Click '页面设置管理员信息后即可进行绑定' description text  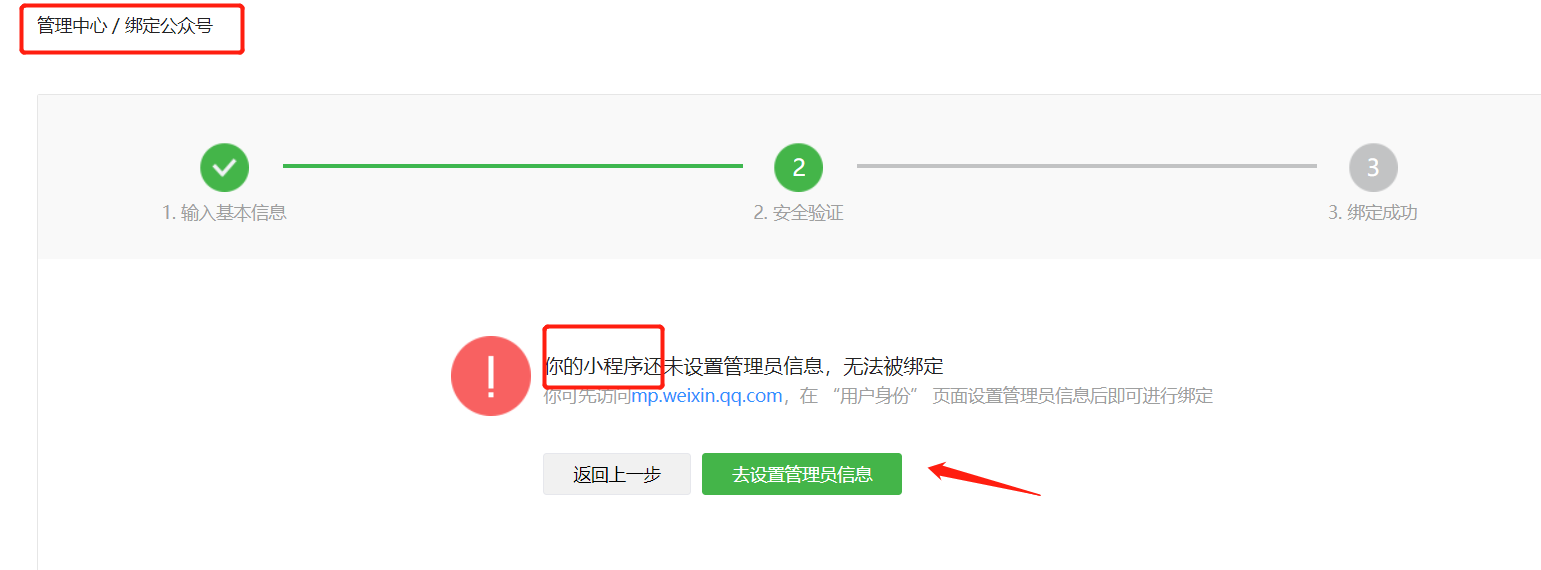pos(1073,396)
